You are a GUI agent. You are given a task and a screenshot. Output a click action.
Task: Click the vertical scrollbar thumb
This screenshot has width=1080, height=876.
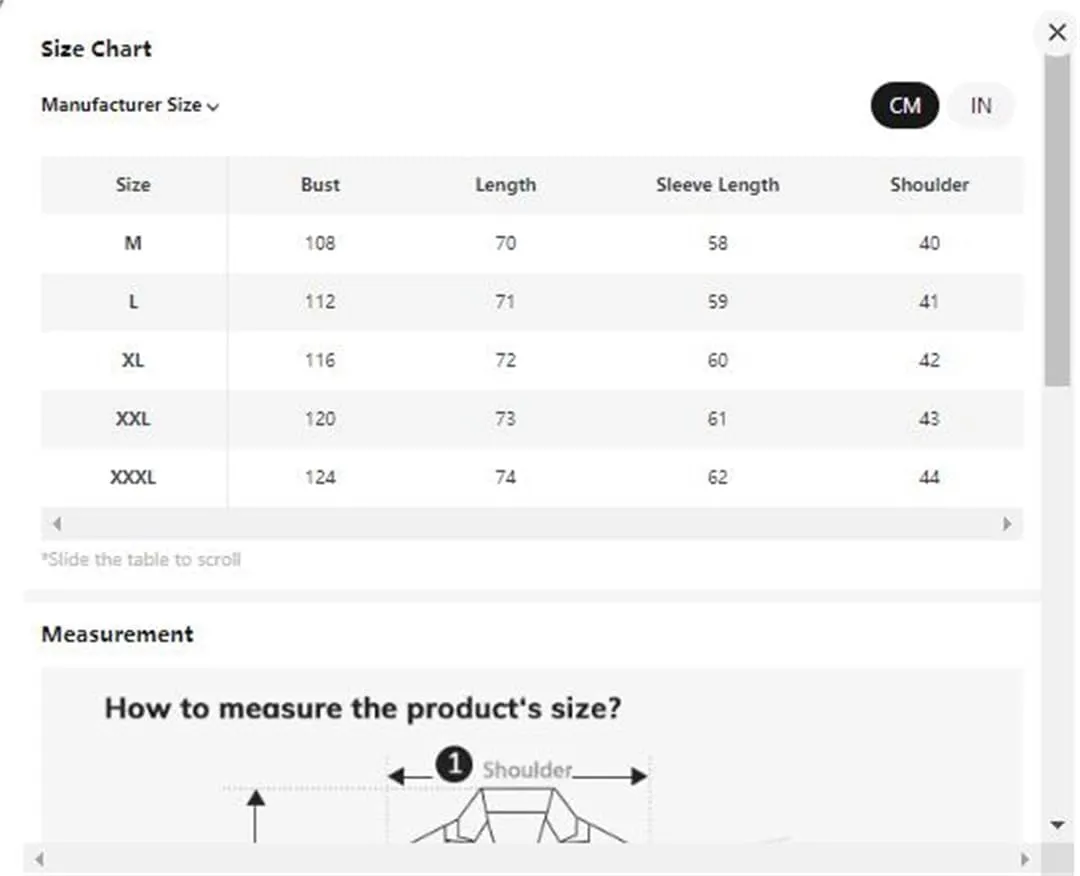tap(1057, 220)
